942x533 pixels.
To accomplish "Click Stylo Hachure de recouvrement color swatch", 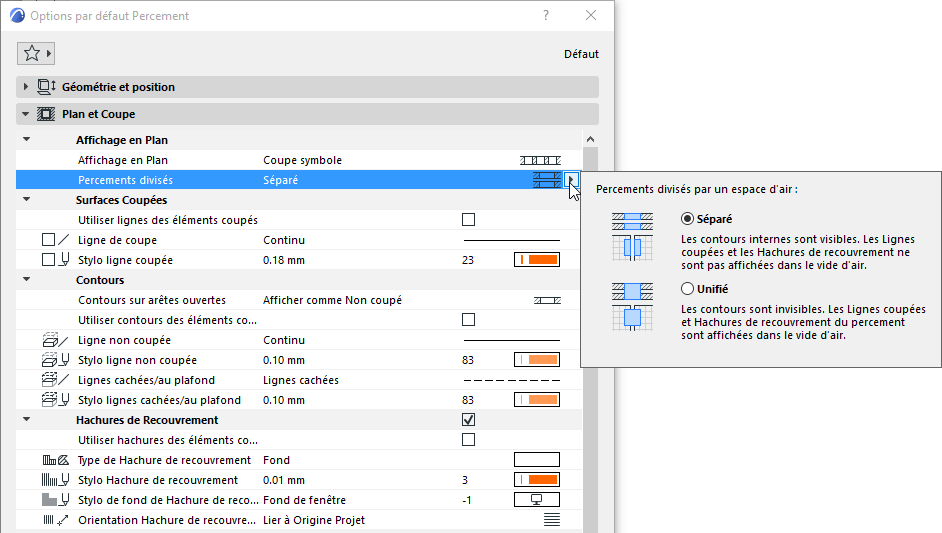I will tap(537, 480).
